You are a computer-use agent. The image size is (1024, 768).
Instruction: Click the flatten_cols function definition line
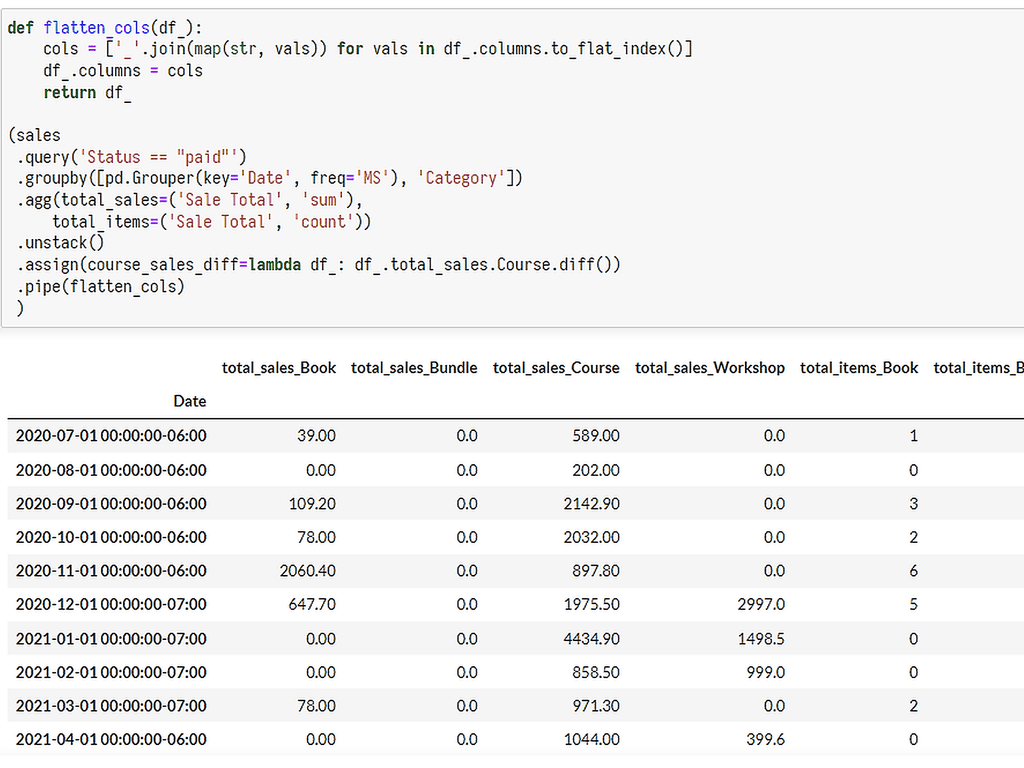point(110,27)
